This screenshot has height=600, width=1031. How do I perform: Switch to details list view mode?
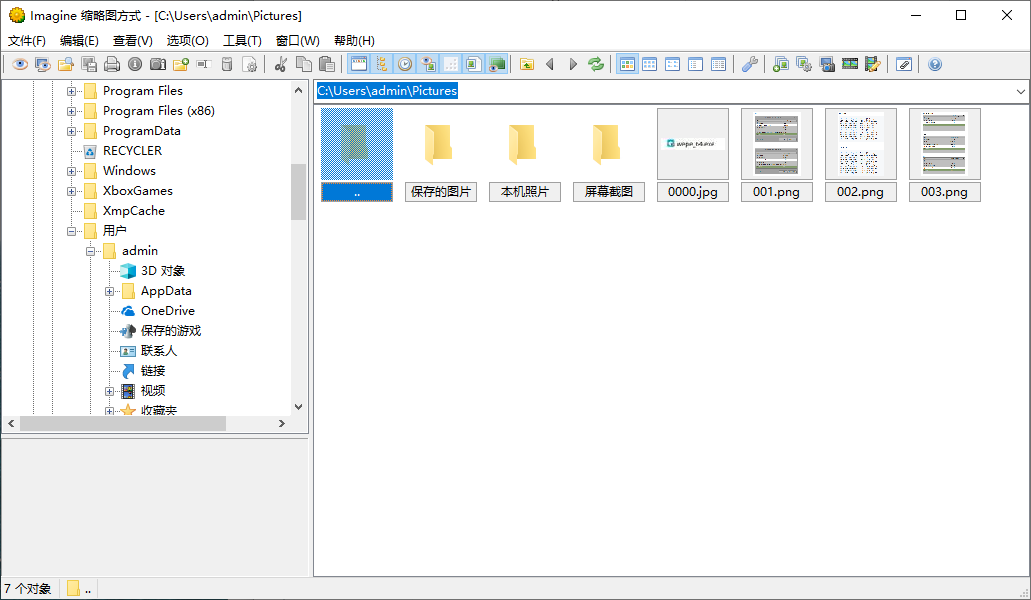point(719,64)
